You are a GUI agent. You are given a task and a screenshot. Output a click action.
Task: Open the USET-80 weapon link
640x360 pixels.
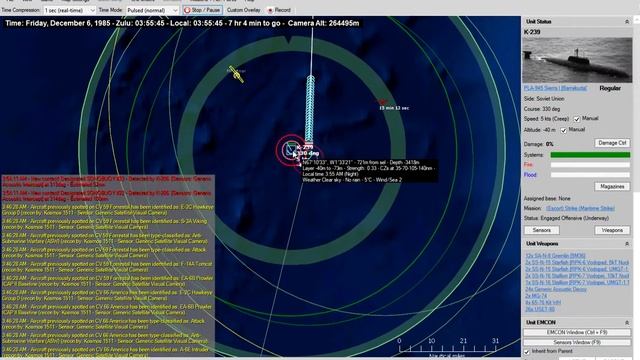pyautogui.click(x=540, y=309)
